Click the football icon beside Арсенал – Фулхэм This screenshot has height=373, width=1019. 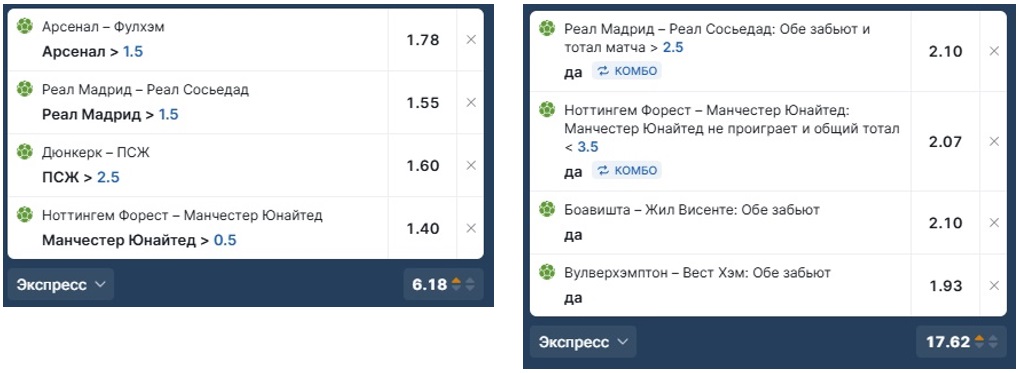[25, 27]
